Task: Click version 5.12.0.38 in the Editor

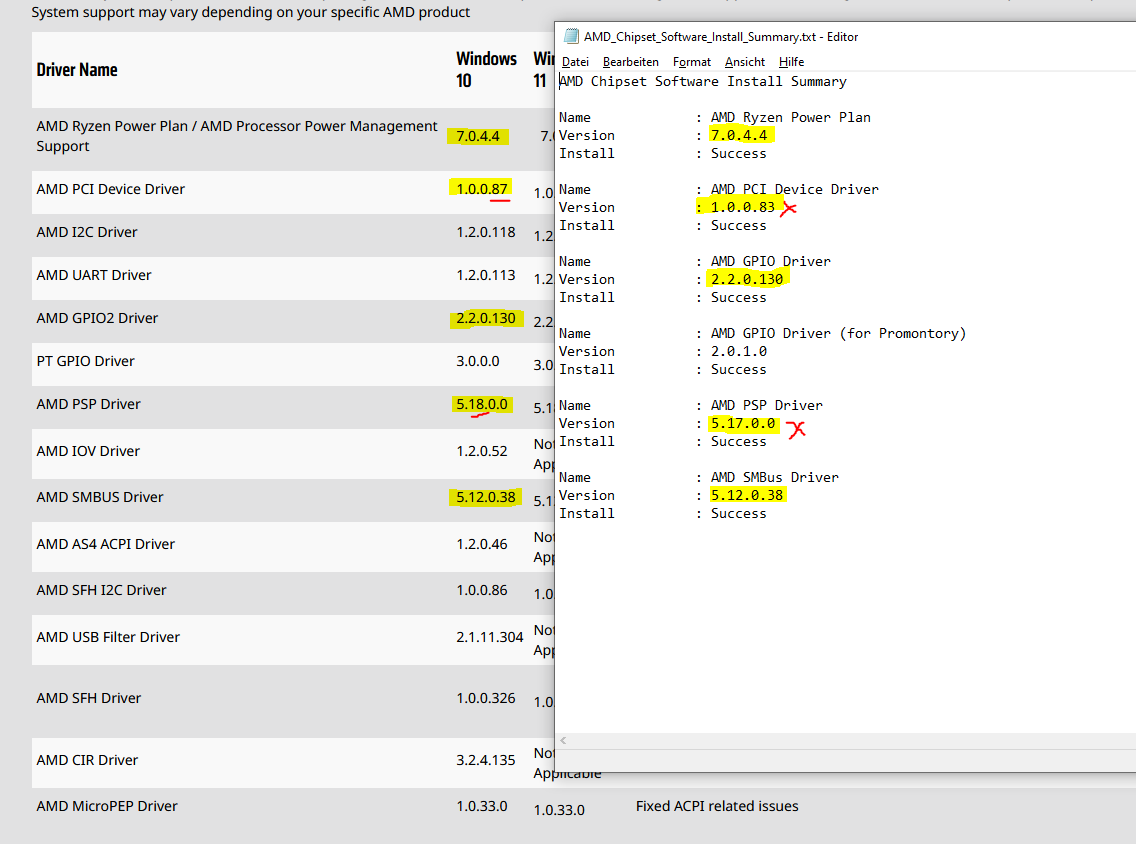Action: click(747, 495)
